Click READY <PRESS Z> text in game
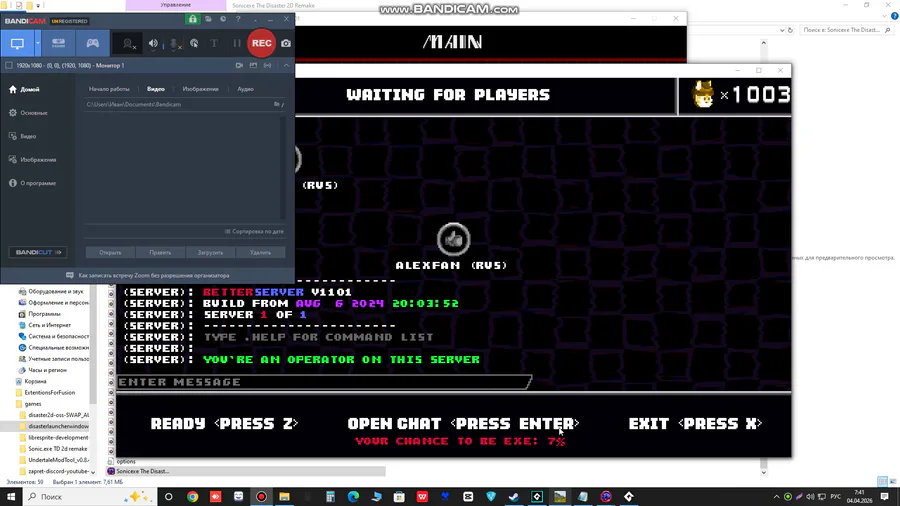The width and height of the screenshot is (900, 506). click(x=224, y=424)
